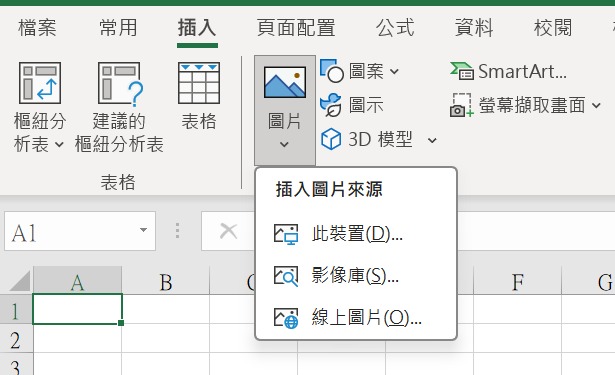Expand the 螢幕擷取畫面 dropdown arrow
Viewport: 615px width, 375px height.
tap(596, 105)
